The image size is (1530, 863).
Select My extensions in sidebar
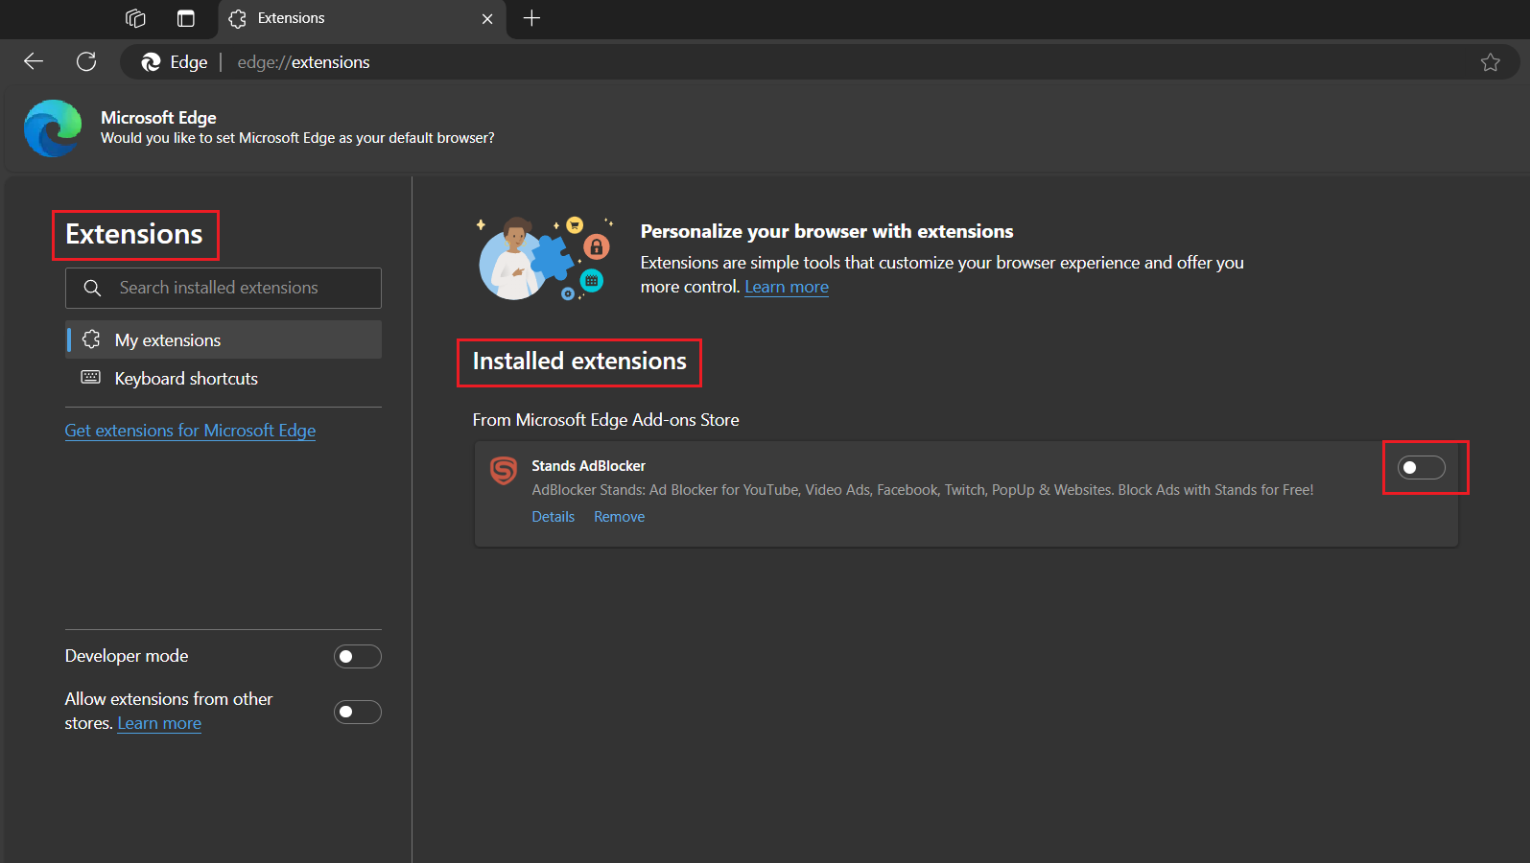tap(168, 340)
